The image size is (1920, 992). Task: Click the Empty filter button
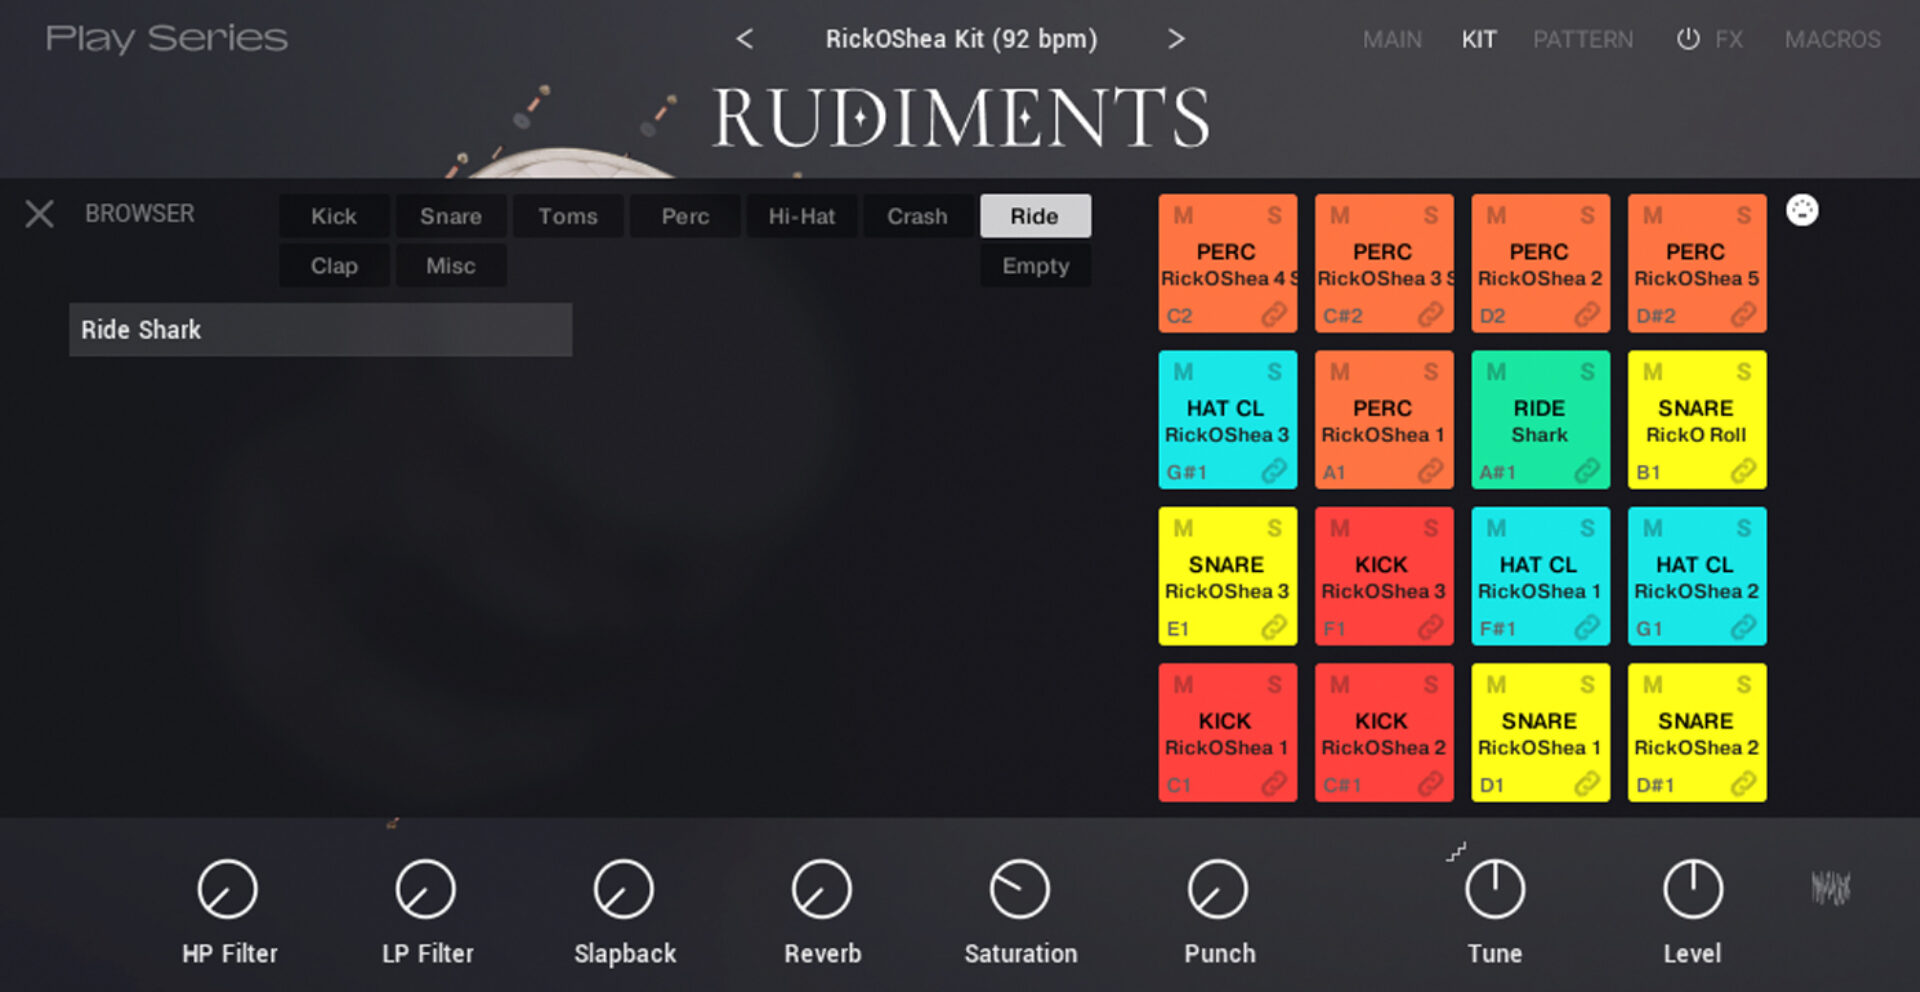[1035, 265]
